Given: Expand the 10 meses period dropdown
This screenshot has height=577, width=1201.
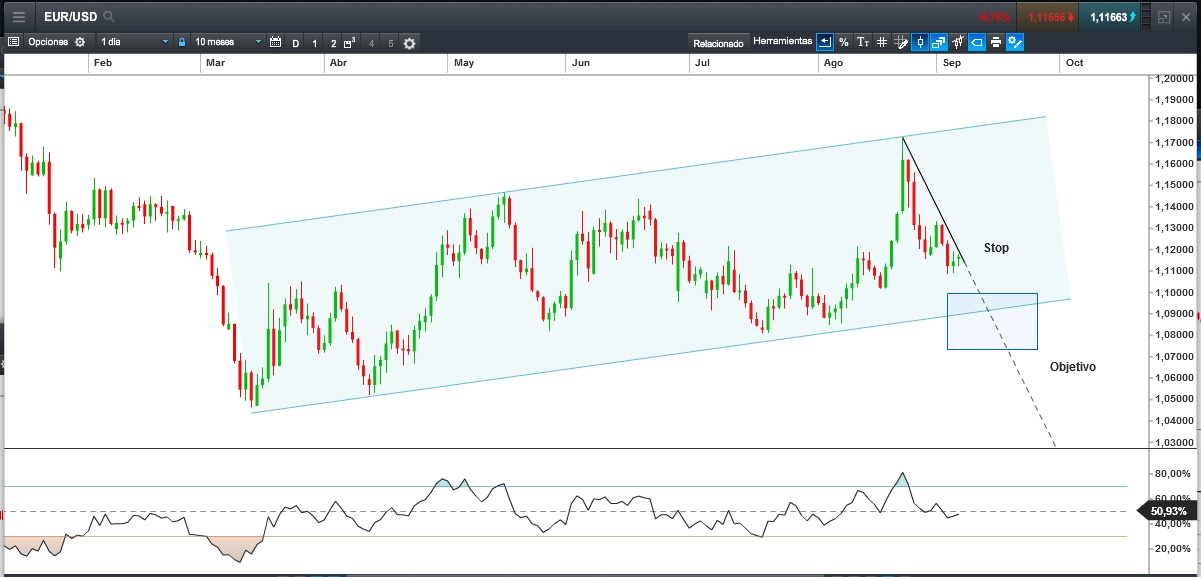Looking at the screenshot, I should 228,42.
